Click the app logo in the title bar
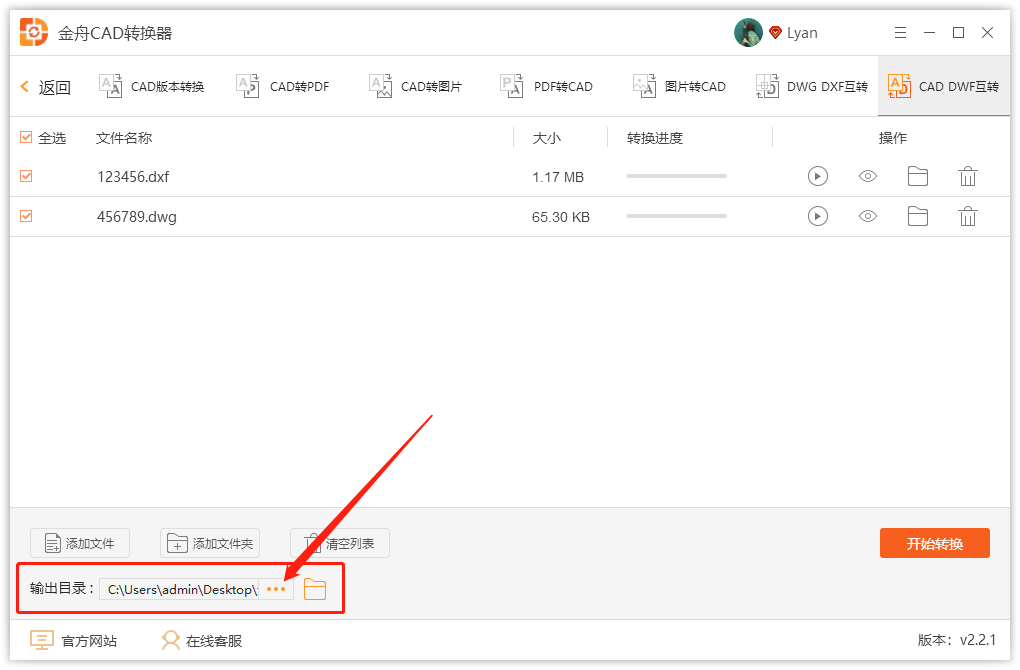 [33, 31]
